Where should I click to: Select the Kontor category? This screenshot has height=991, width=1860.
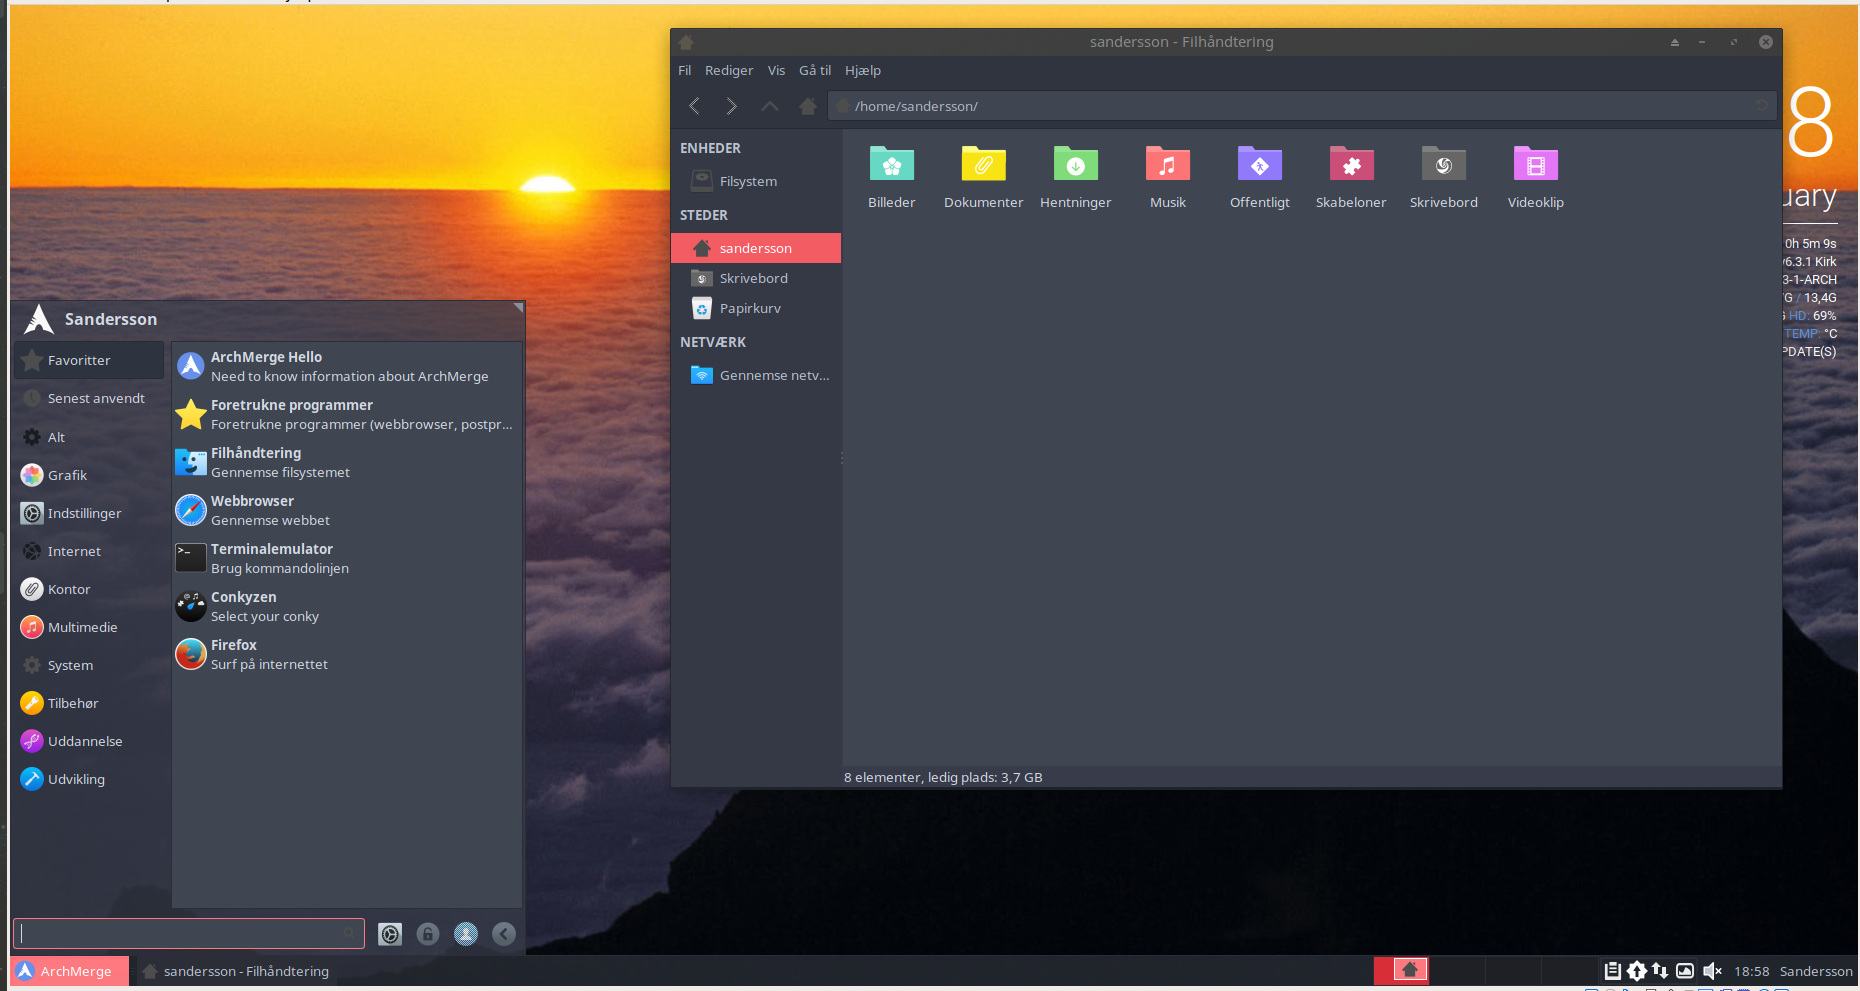click(x=89, y=589)
